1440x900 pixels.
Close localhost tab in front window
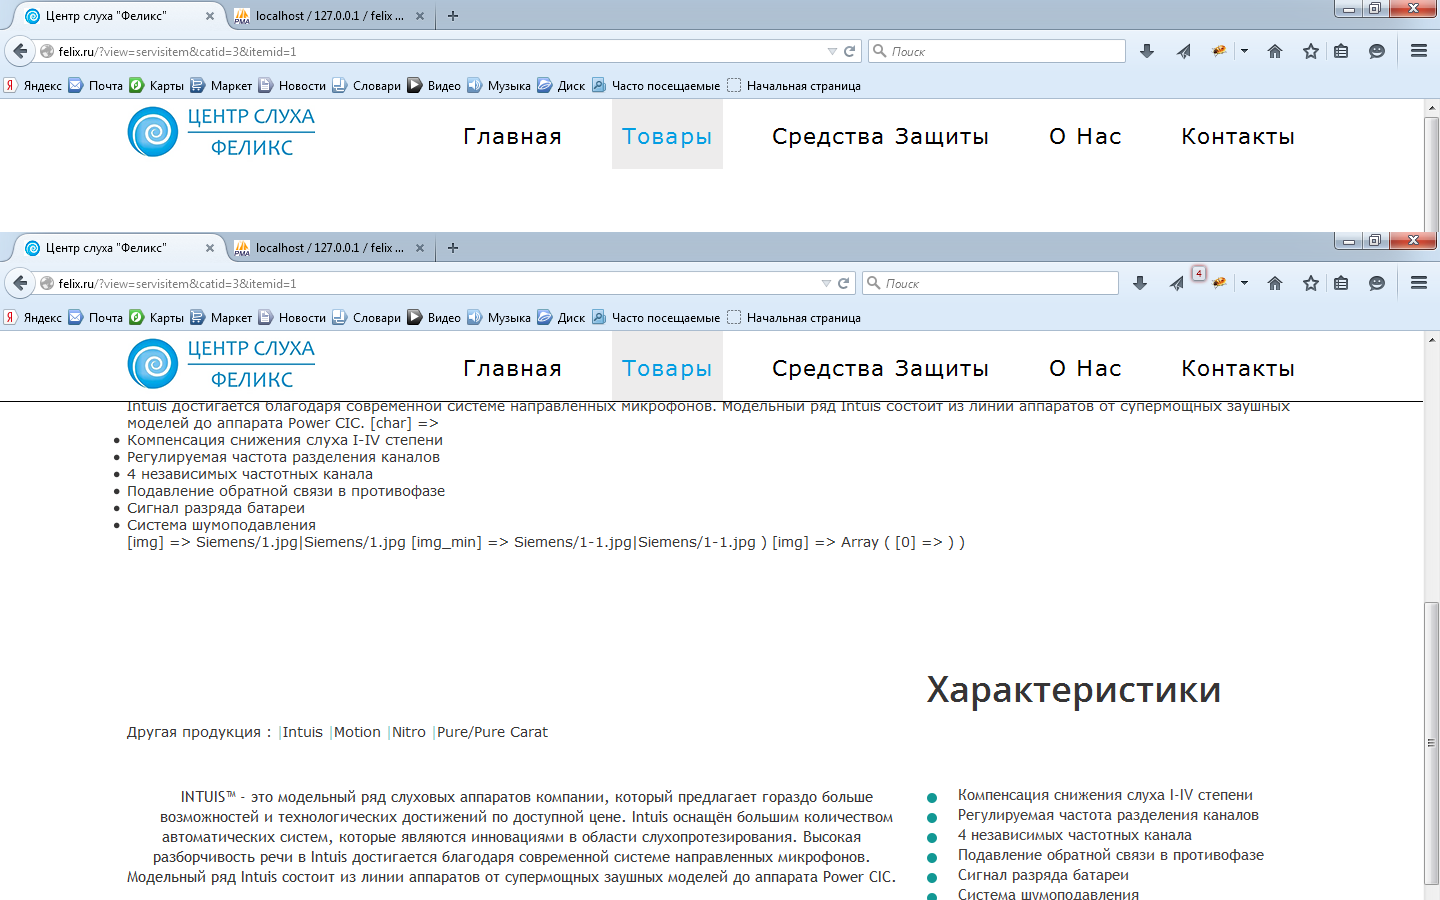420,248
